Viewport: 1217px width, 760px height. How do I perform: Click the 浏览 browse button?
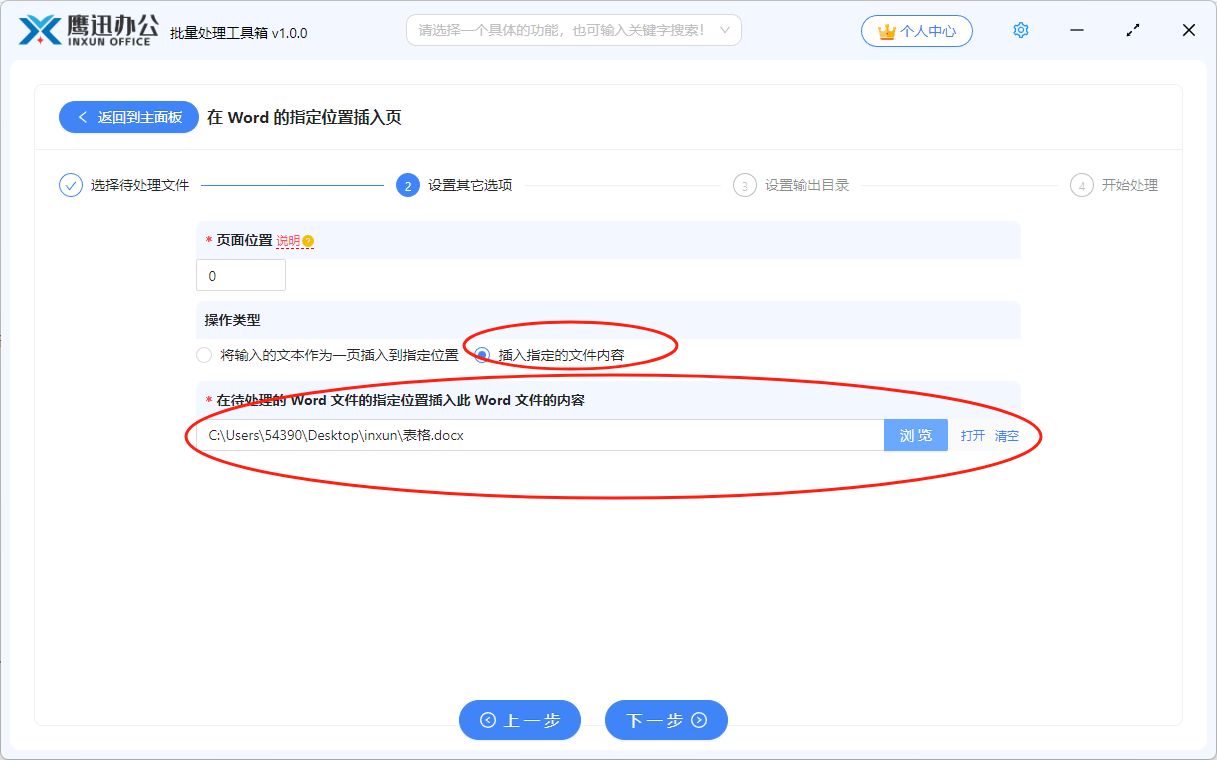(915, 435)
